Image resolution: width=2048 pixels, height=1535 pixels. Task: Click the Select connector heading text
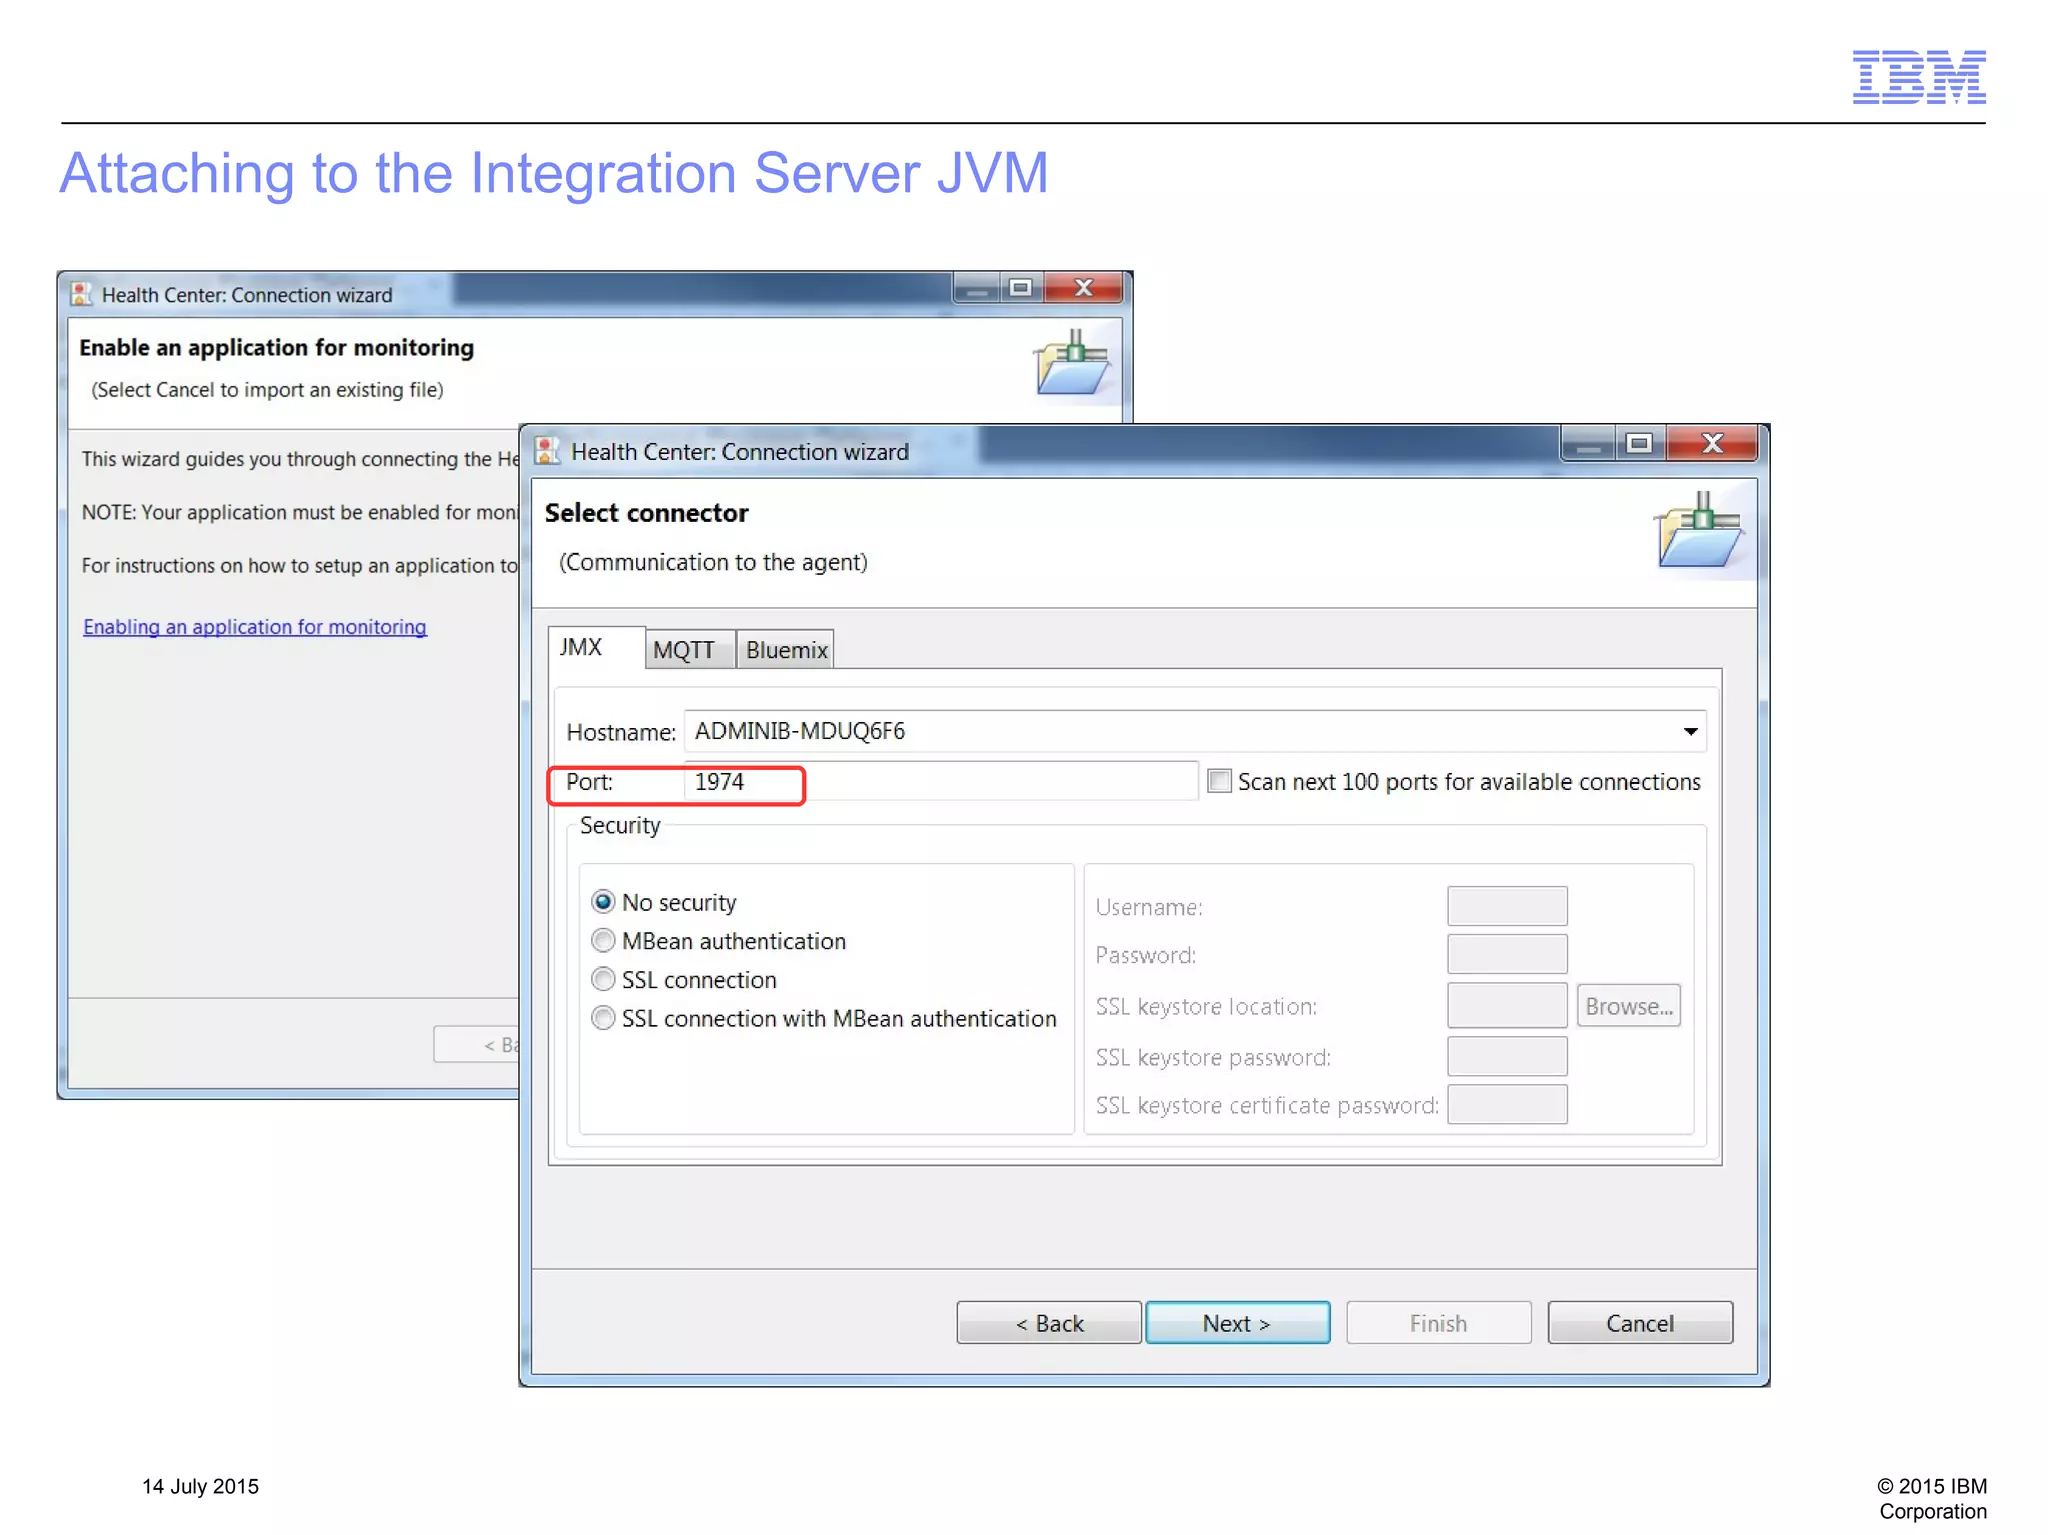[646, 513]
